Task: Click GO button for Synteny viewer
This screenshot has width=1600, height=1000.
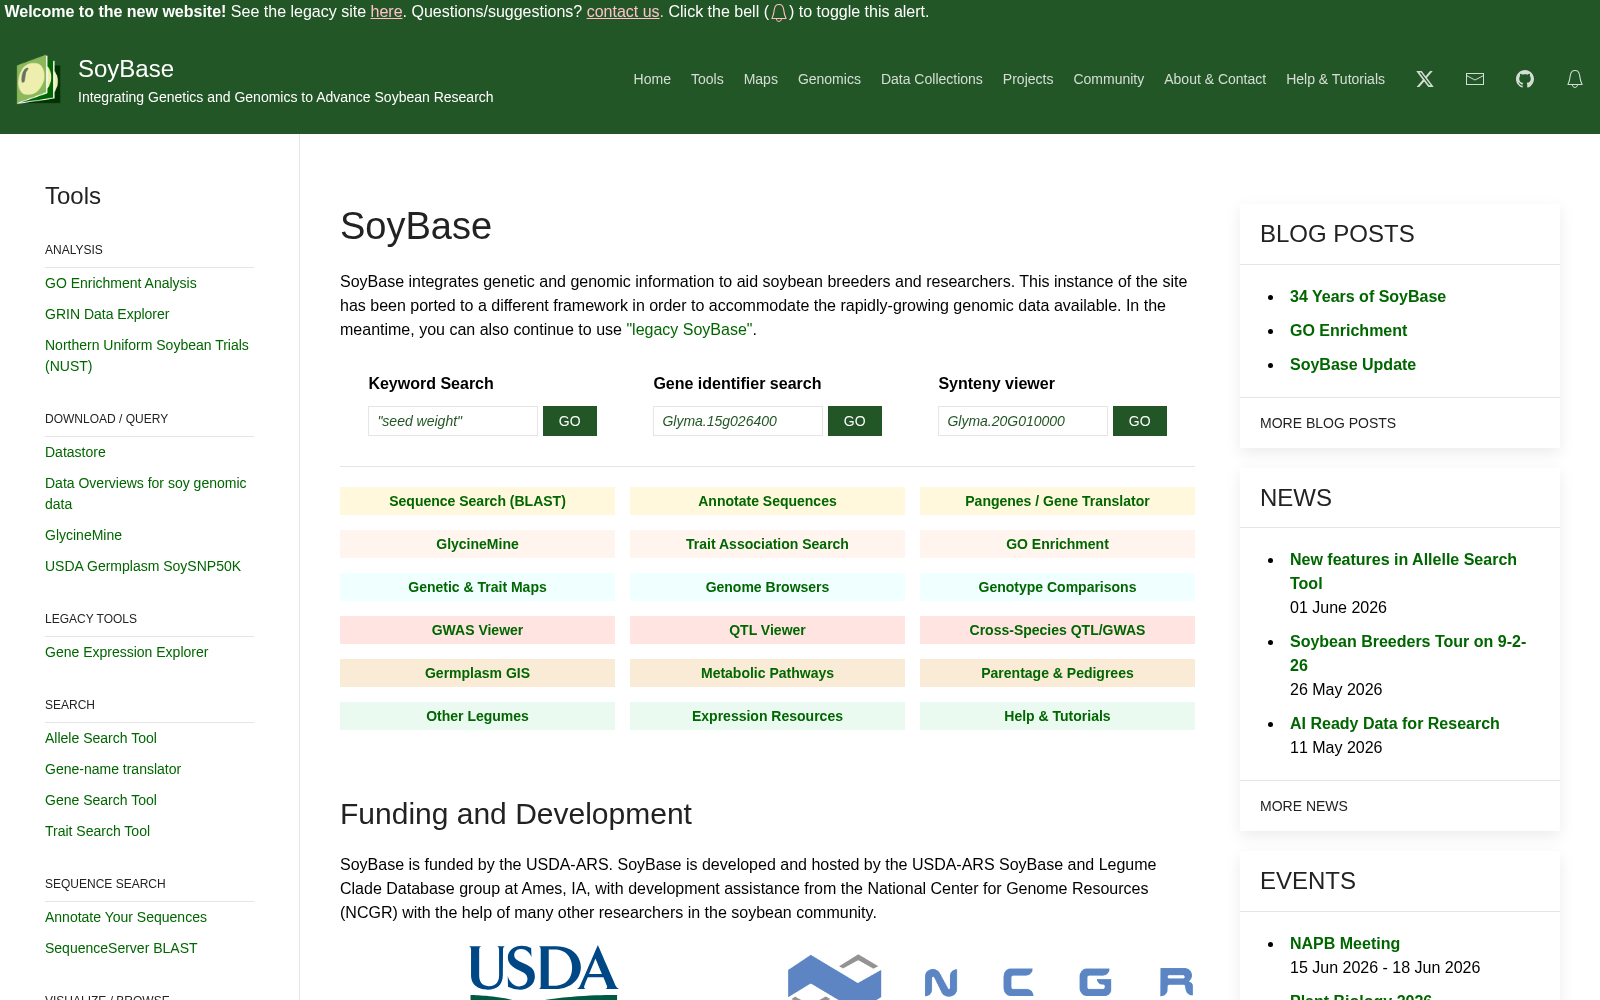Action: pos(1140,421)
